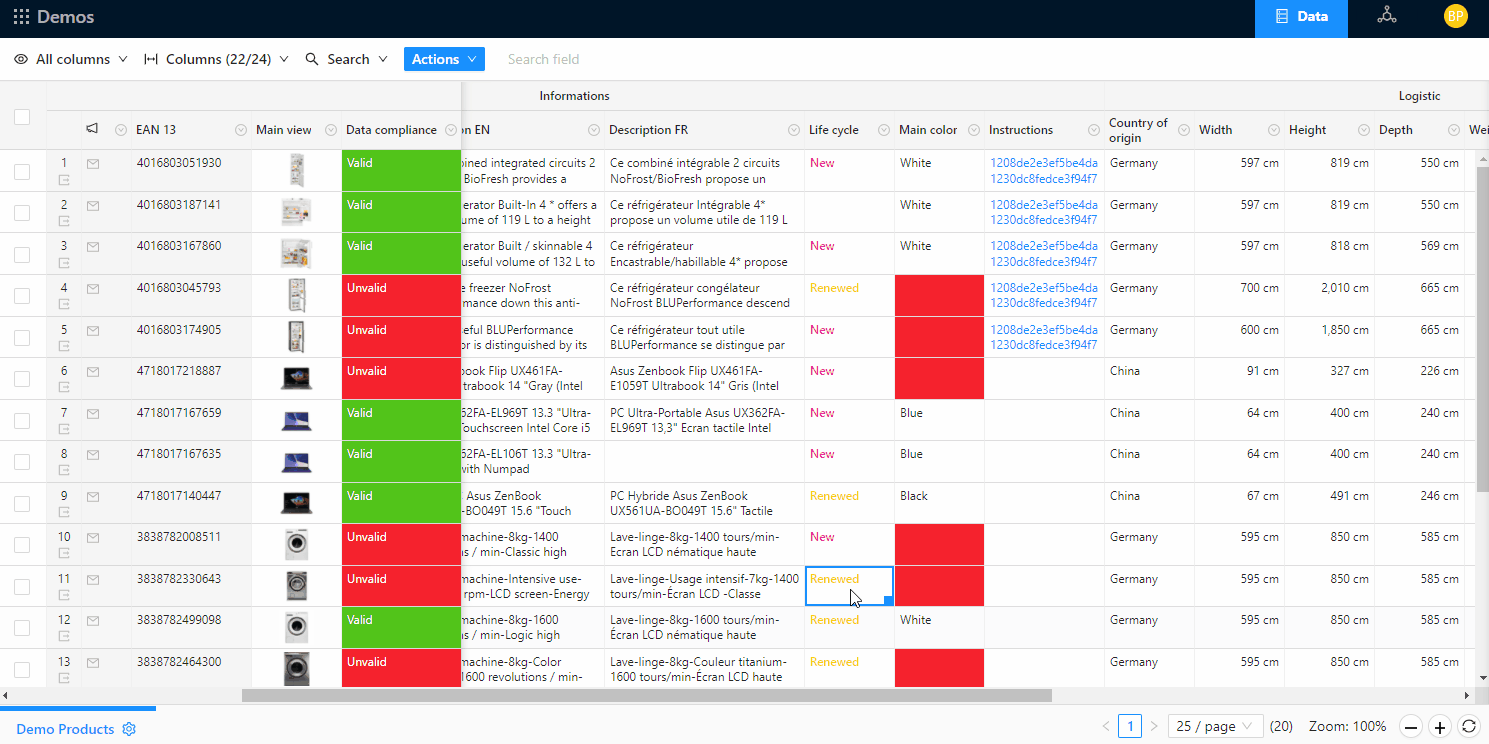Click the megaphone column header icon

point(92,129)
